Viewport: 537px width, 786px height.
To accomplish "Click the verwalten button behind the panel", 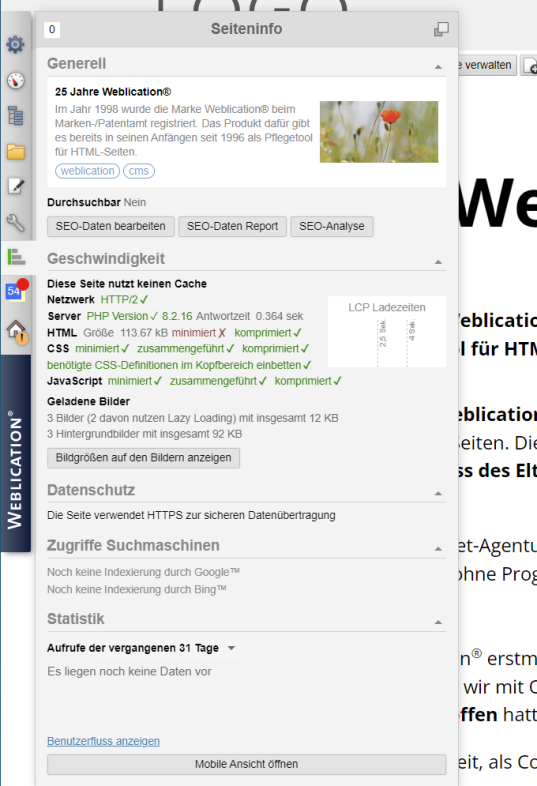I will [x=487, y=65].
